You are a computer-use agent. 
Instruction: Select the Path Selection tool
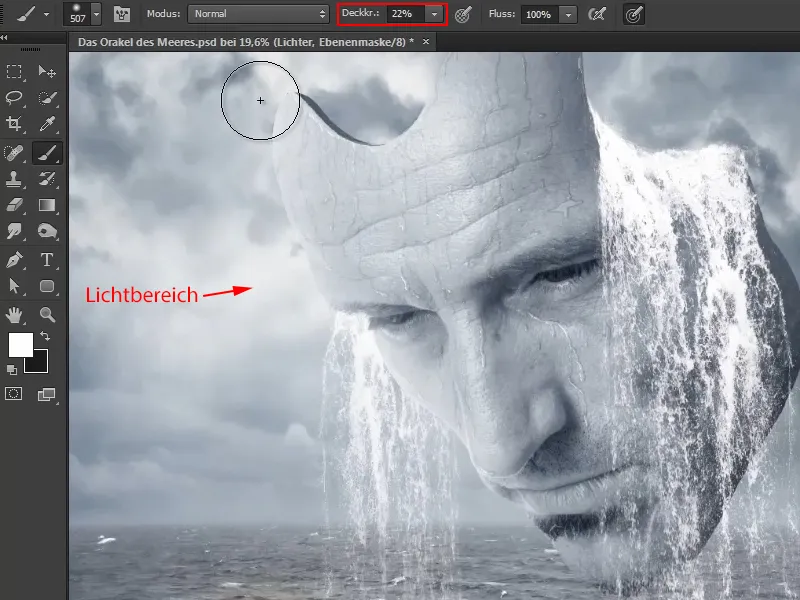(14, 286)
